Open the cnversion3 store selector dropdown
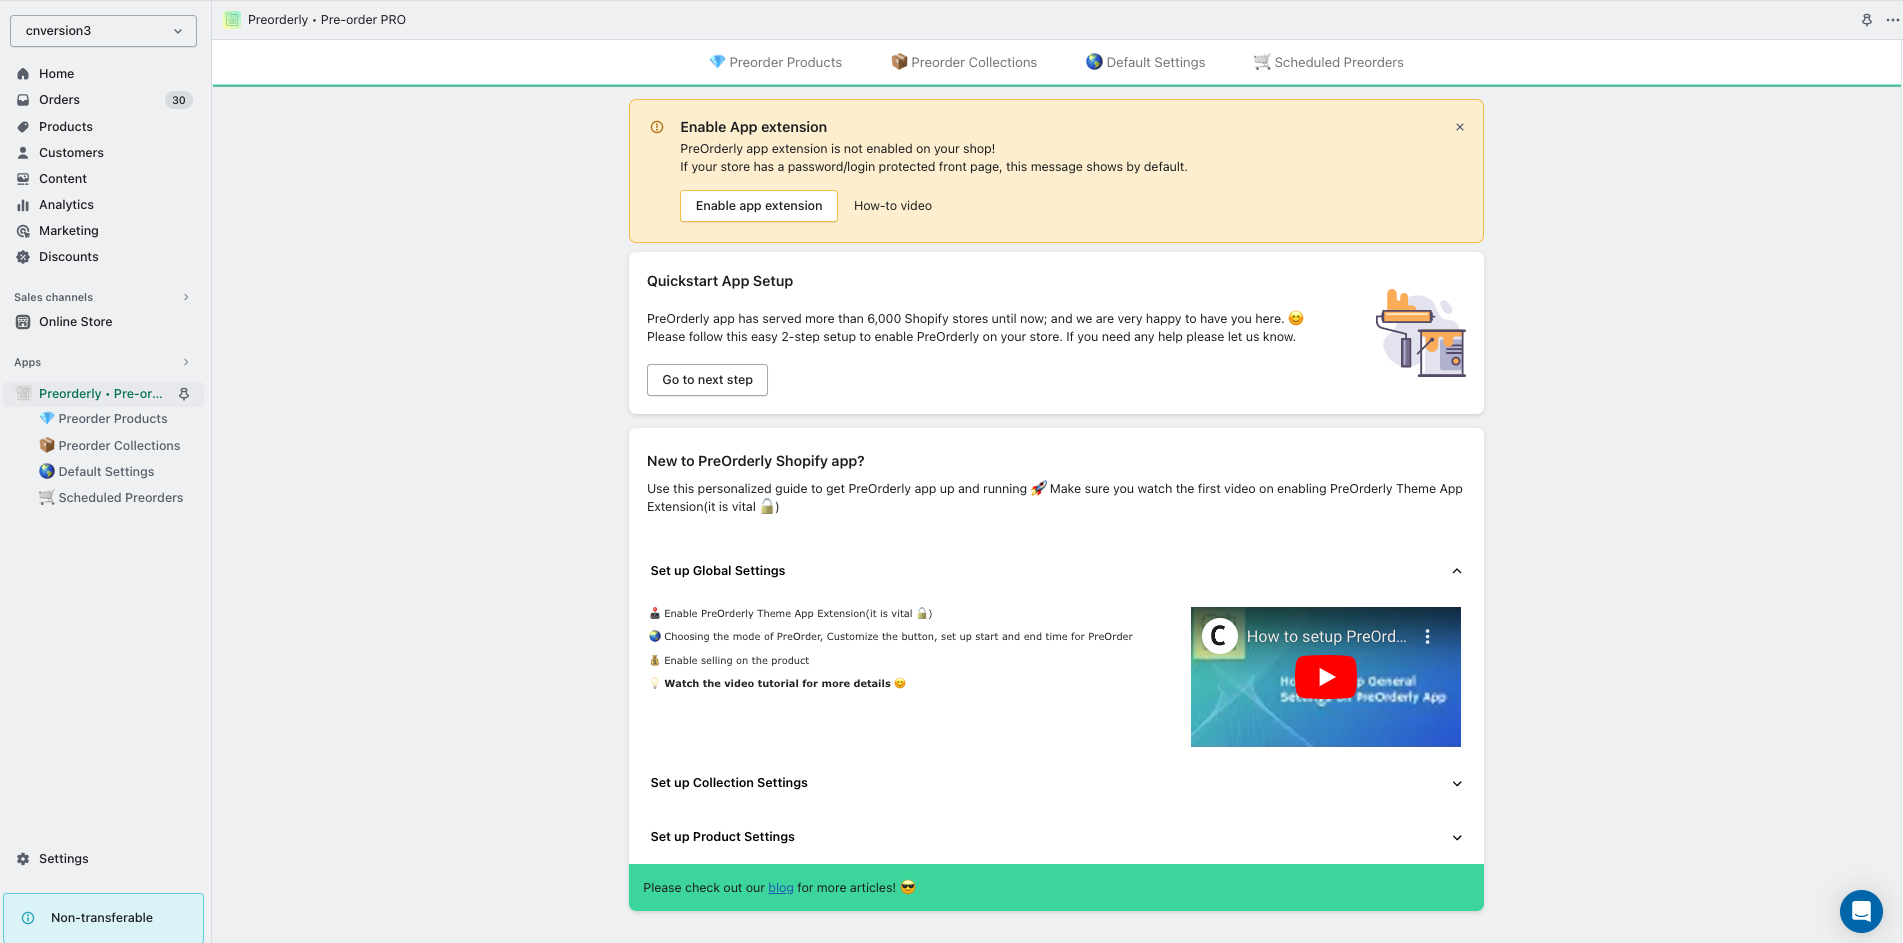Image resolution: width=1903 pixels, height=943 pixels. pyautogui.click(x=103, y=31)
